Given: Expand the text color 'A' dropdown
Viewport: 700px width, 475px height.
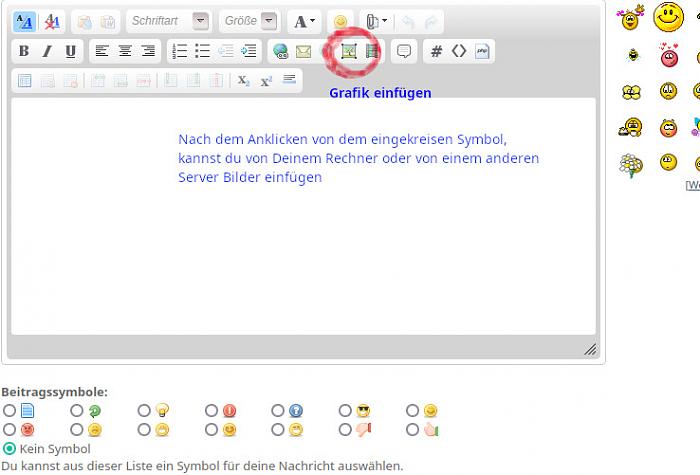Looking at the screenshot, I should pos(304,21).
